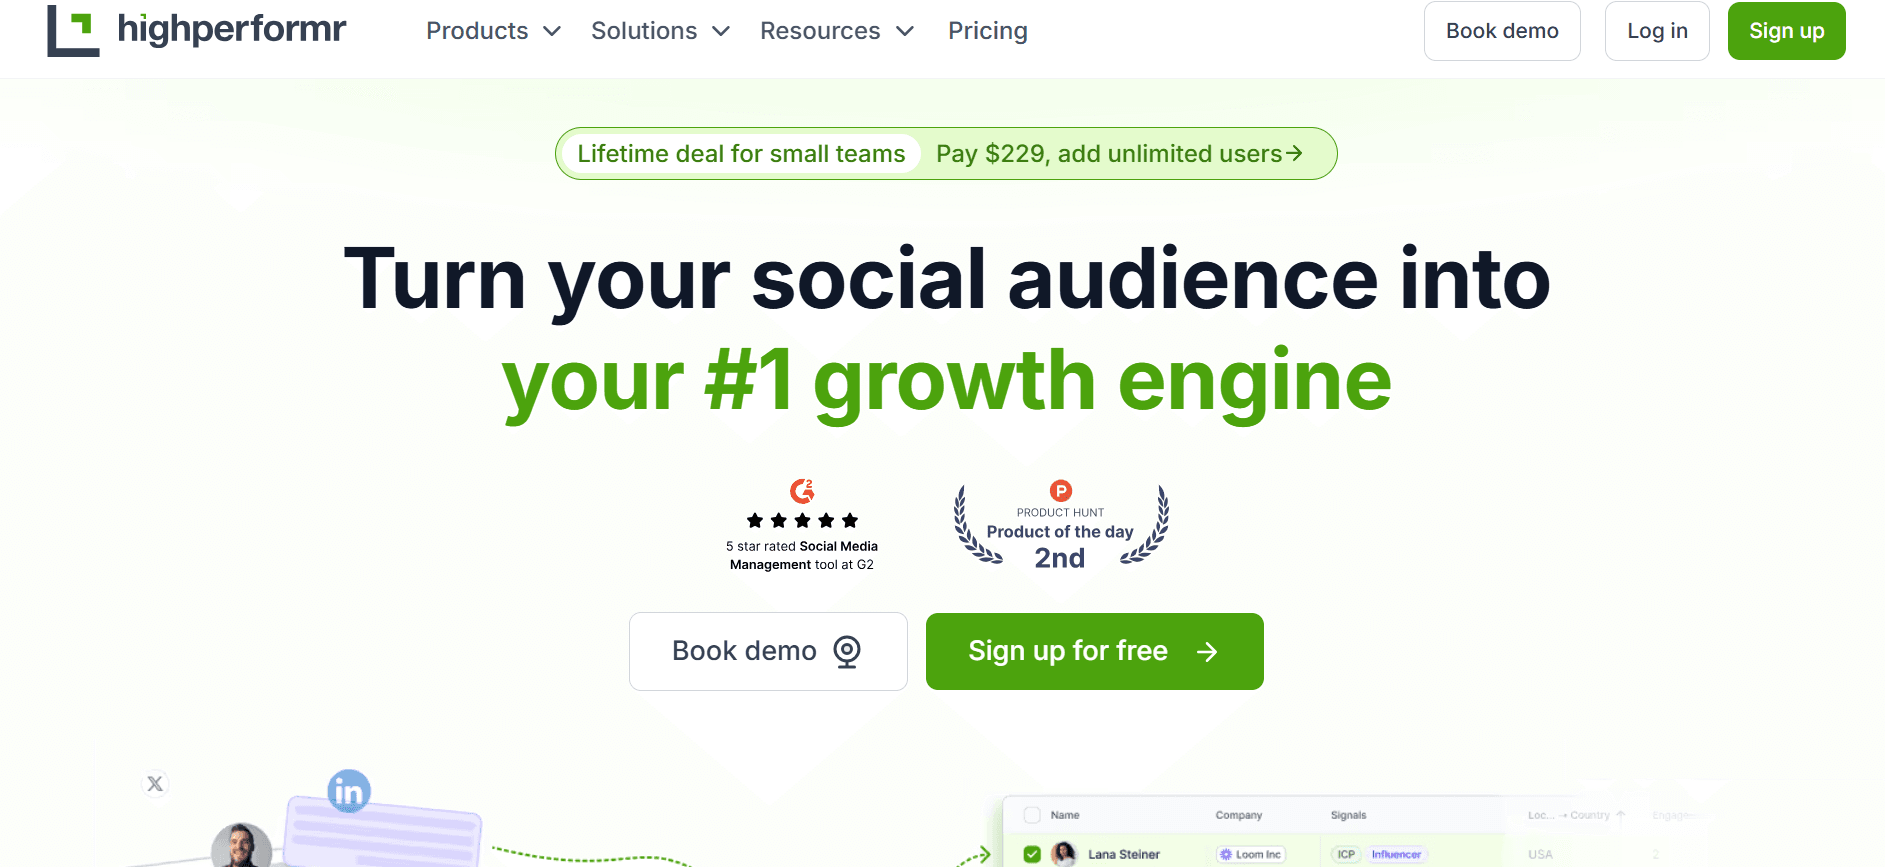Click the arrow icon in Sign up for free
The height and width of the screenshot is (867, 1885).
(x=1207, y=651)
